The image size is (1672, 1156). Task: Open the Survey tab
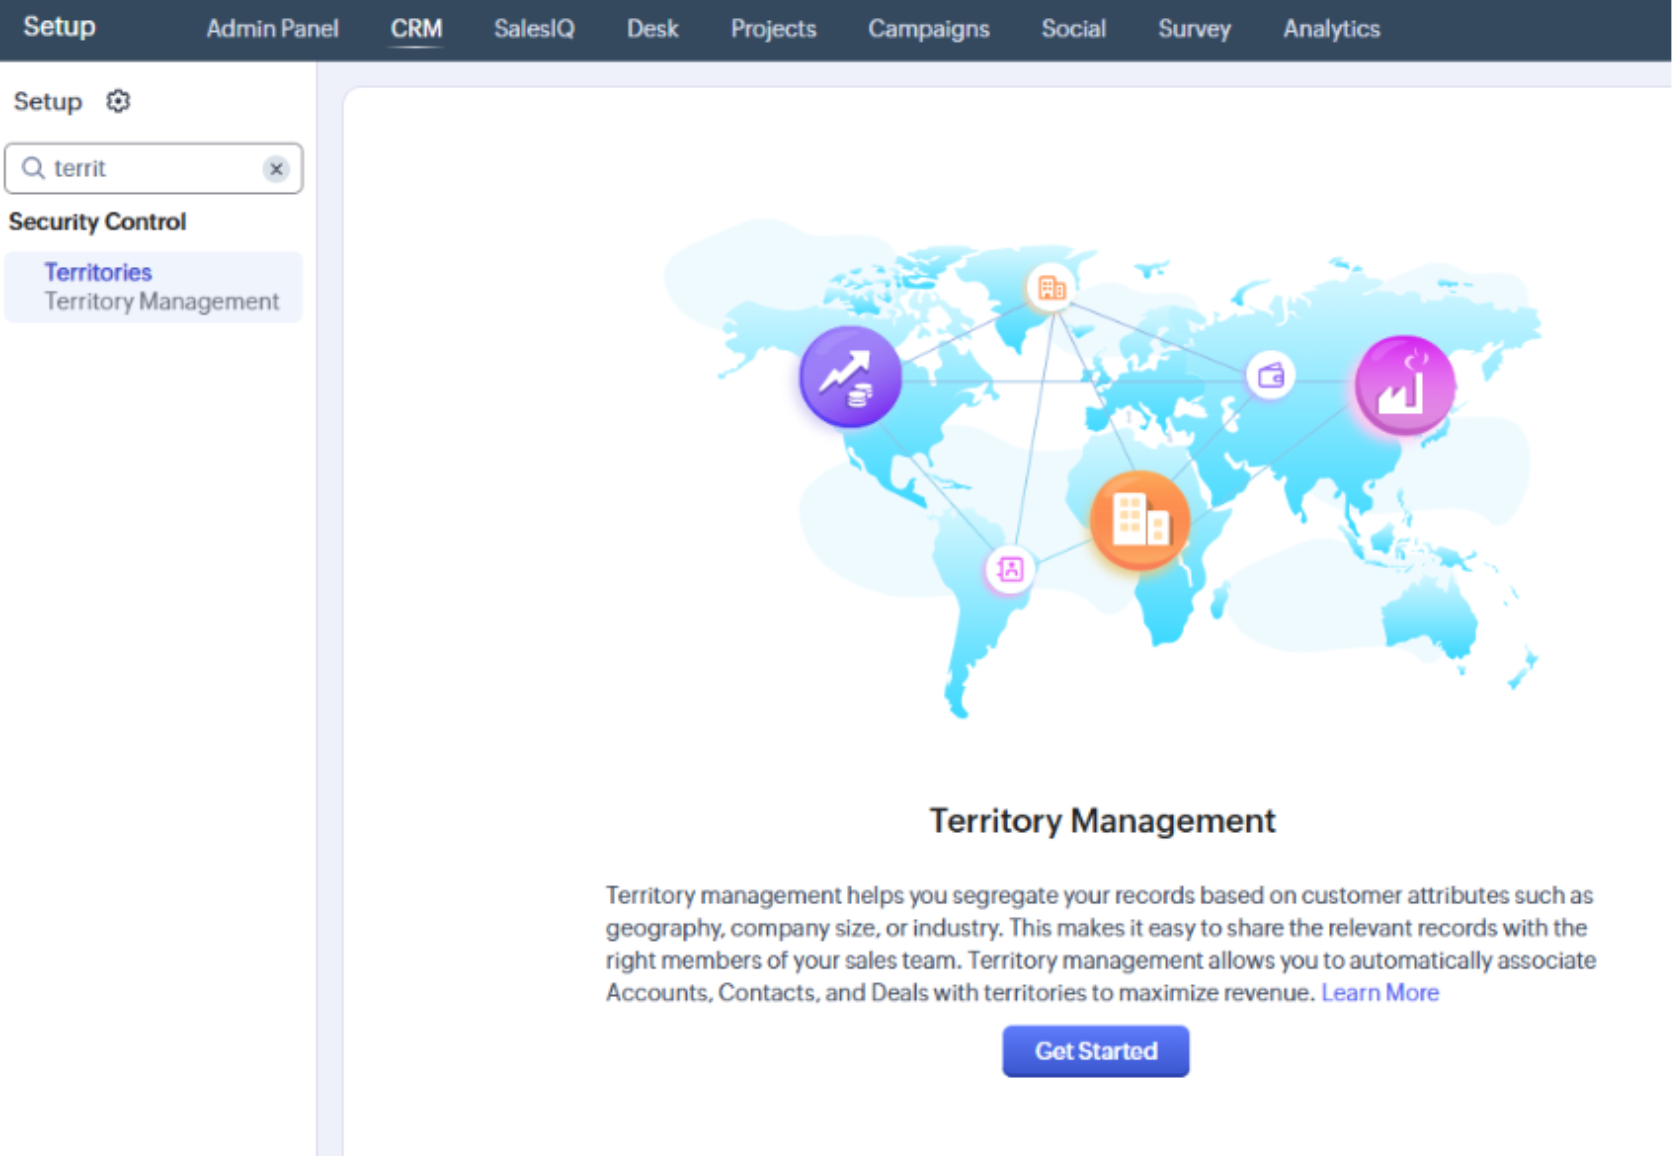tap(1194, 29)
